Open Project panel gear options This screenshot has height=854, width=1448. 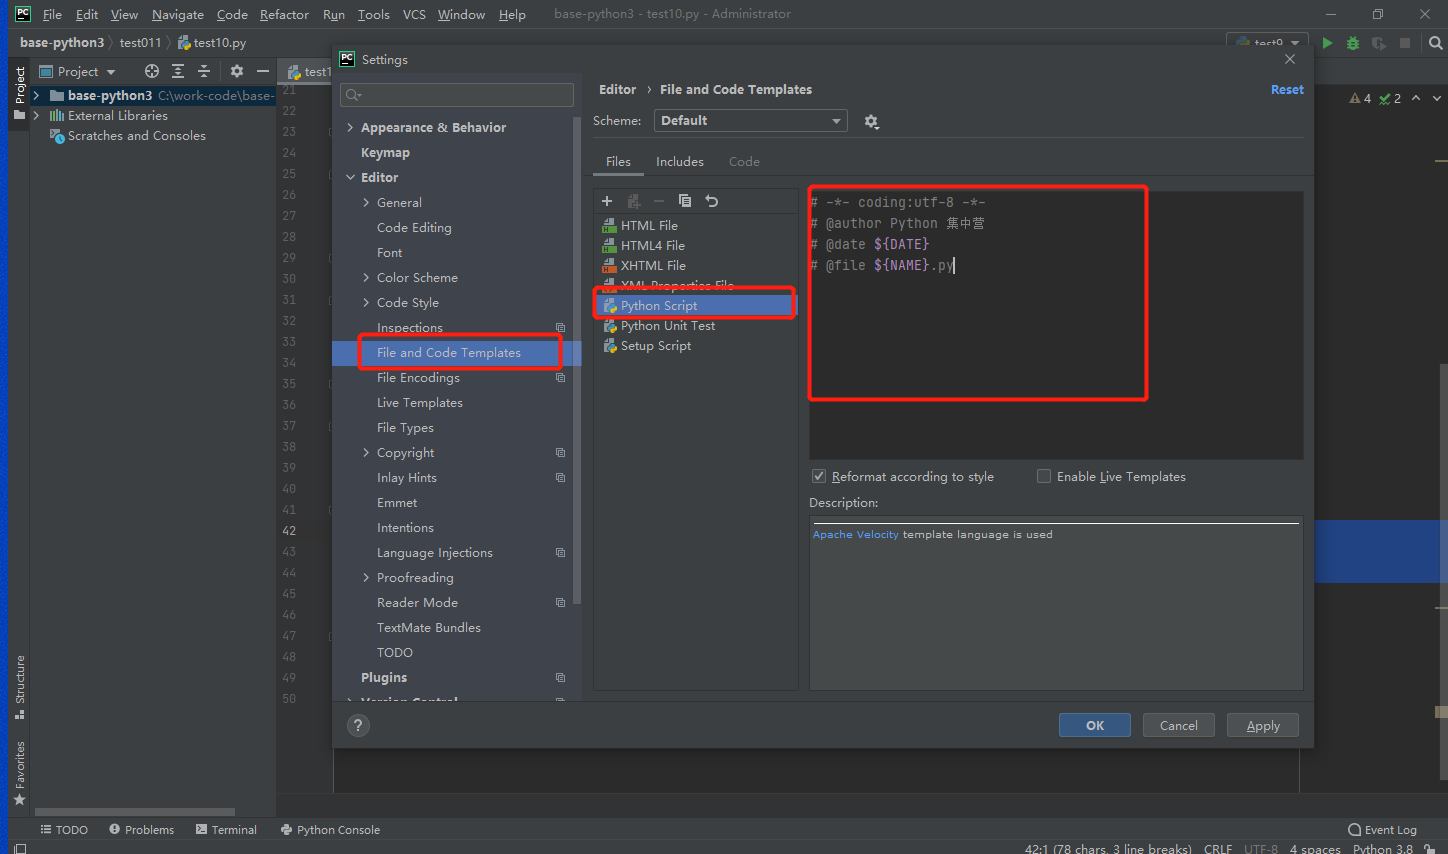pyautogui.click(x=237, y=71)
